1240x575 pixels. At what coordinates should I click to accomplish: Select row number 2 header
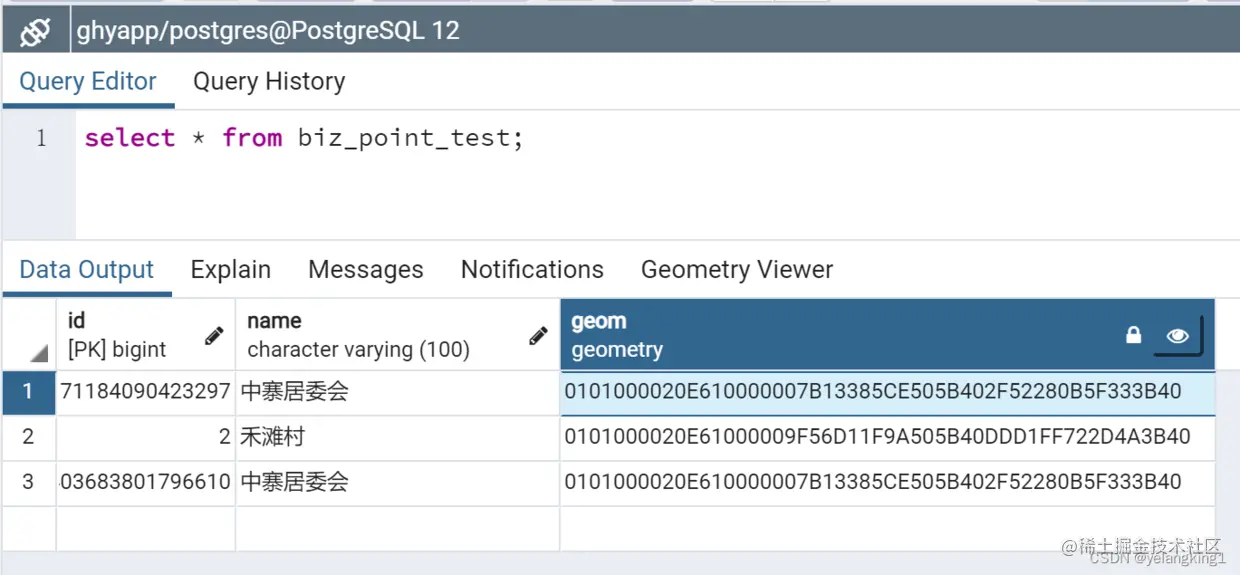(28, 437)
